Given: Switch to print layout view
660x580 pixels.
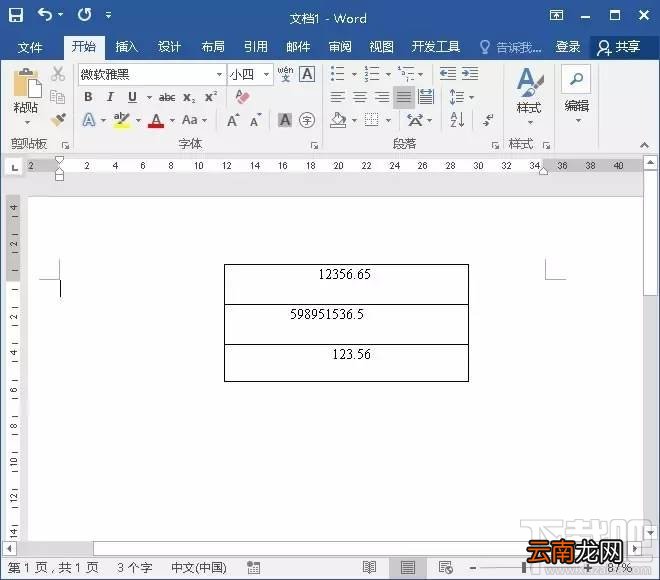Looking at the screenshot, I should coord(407,567).
